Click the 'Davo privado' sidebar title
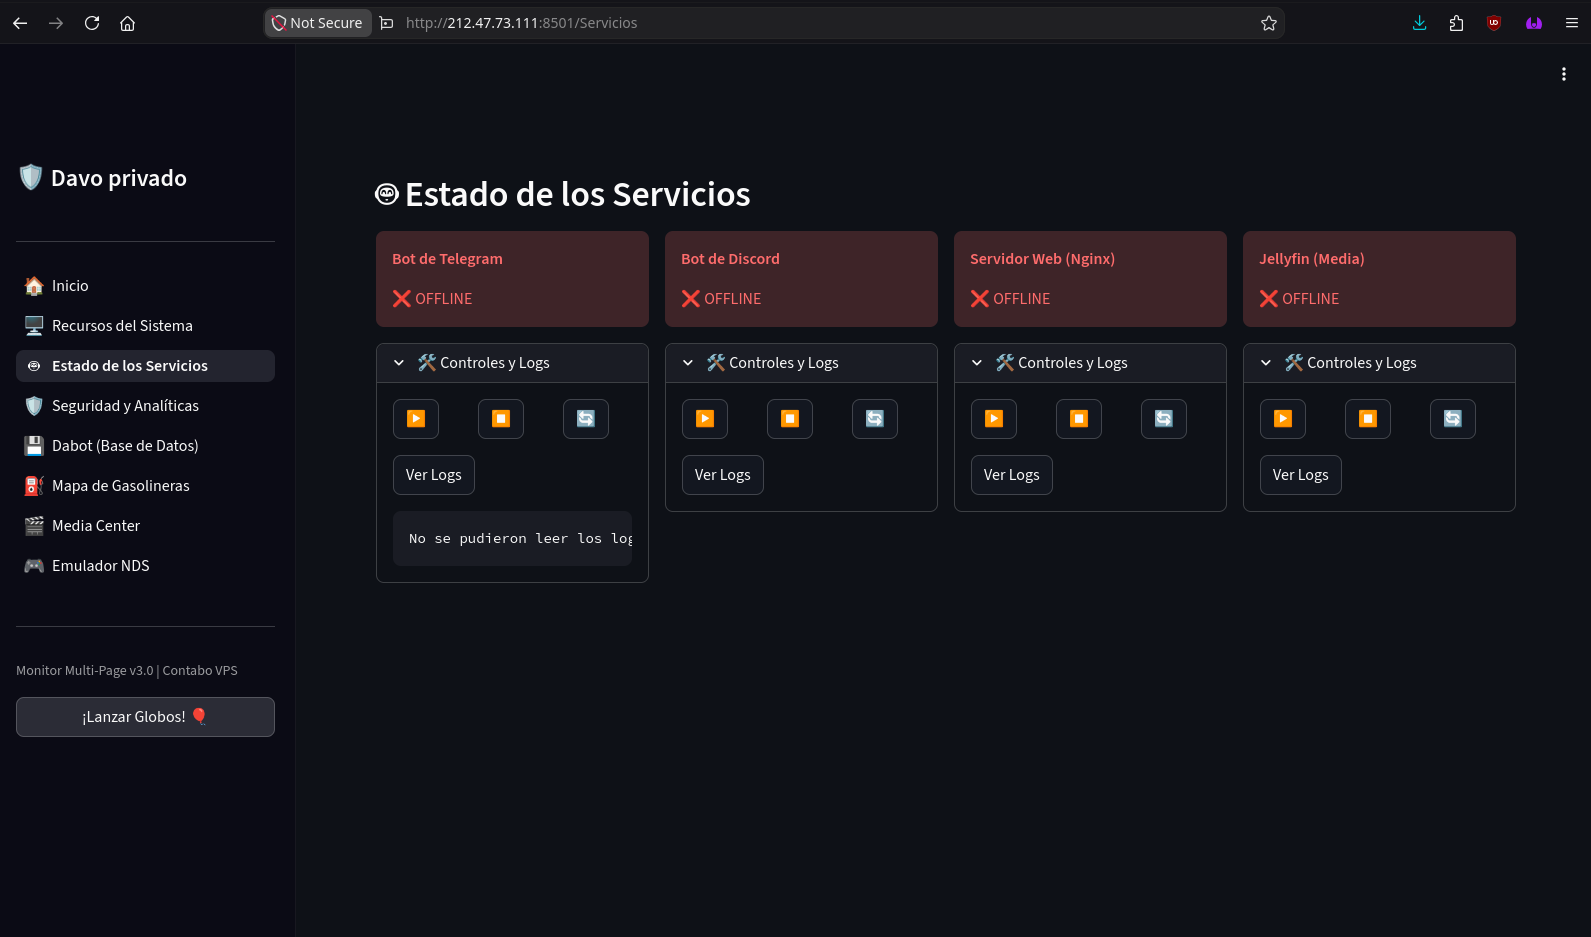The height and width of the screenshot is (937, 1591). pyautogui.click(x=118, y=178)
